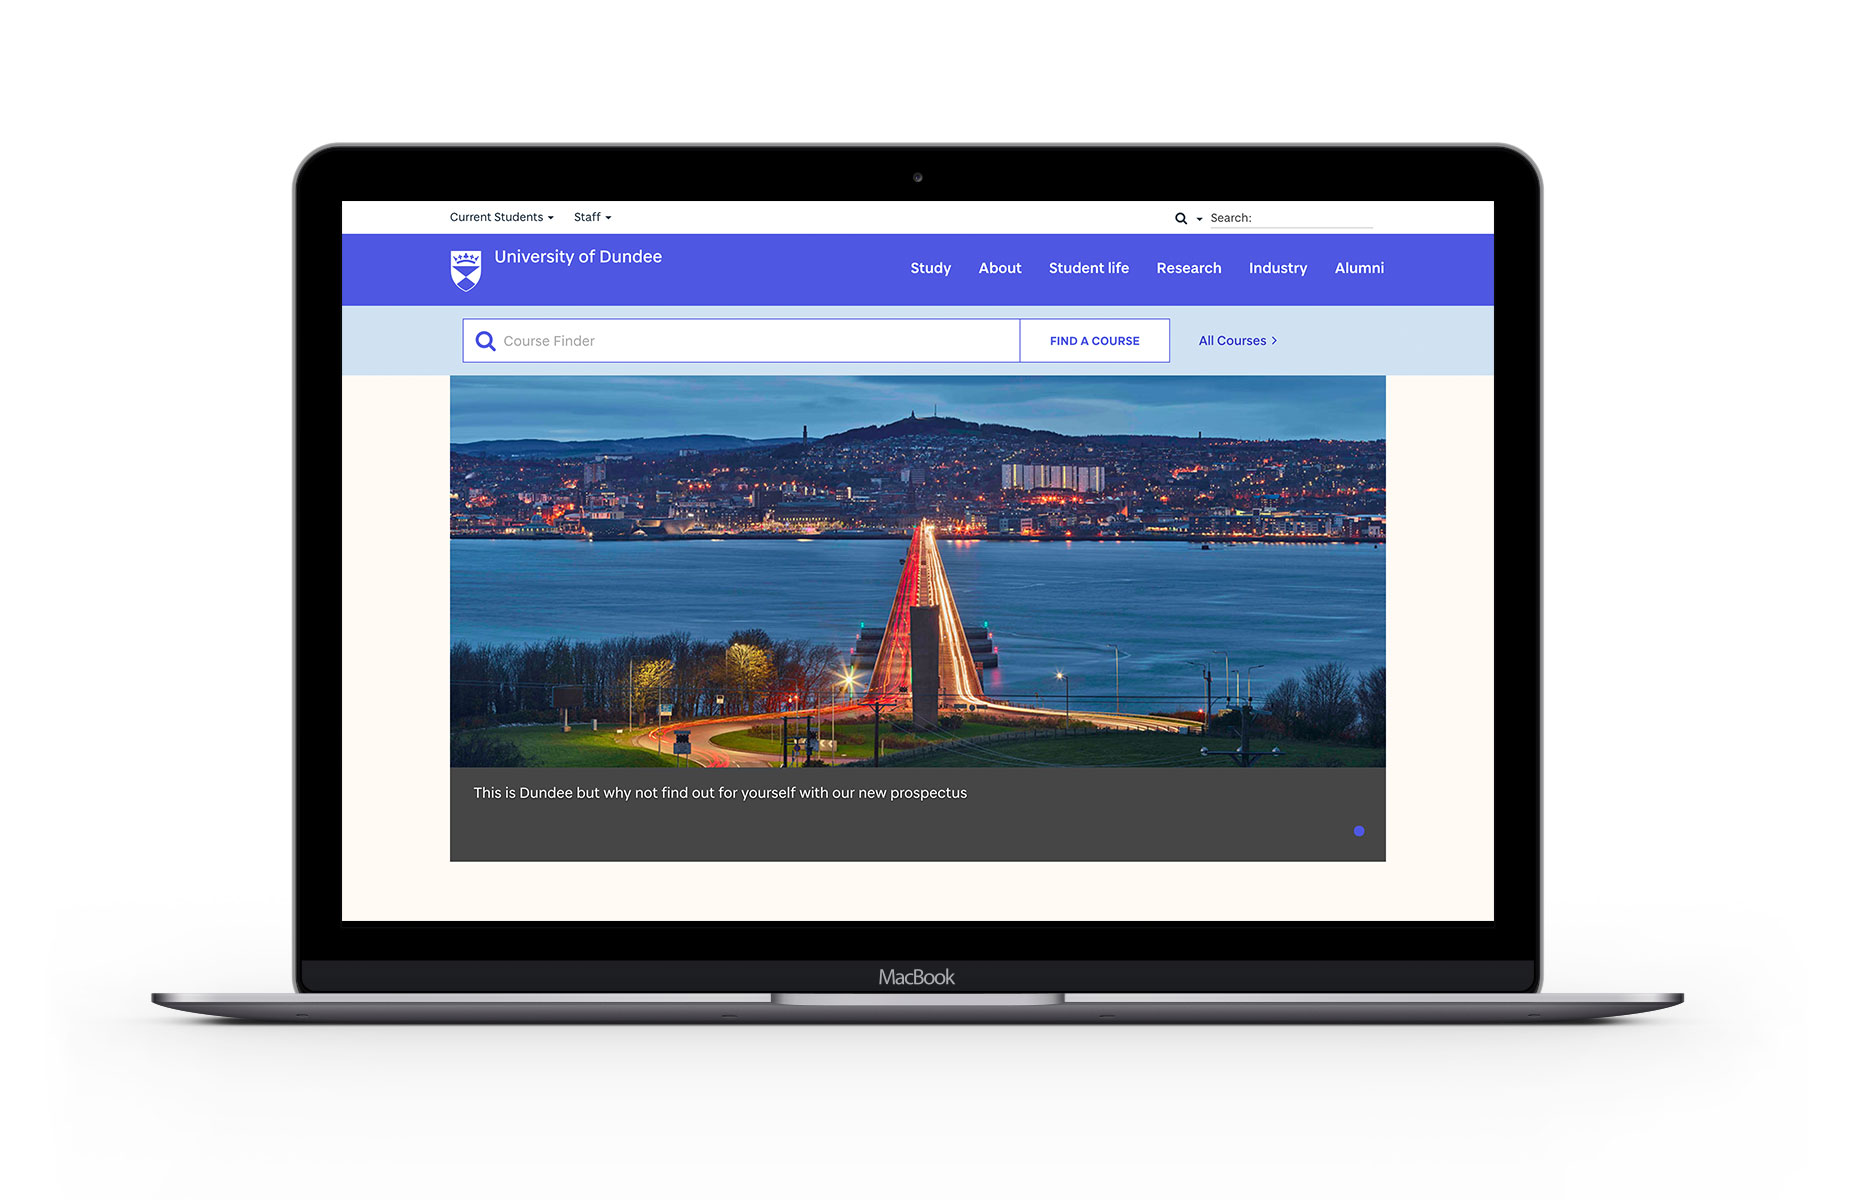Click the search magnifier icon in top bar

1180,218
